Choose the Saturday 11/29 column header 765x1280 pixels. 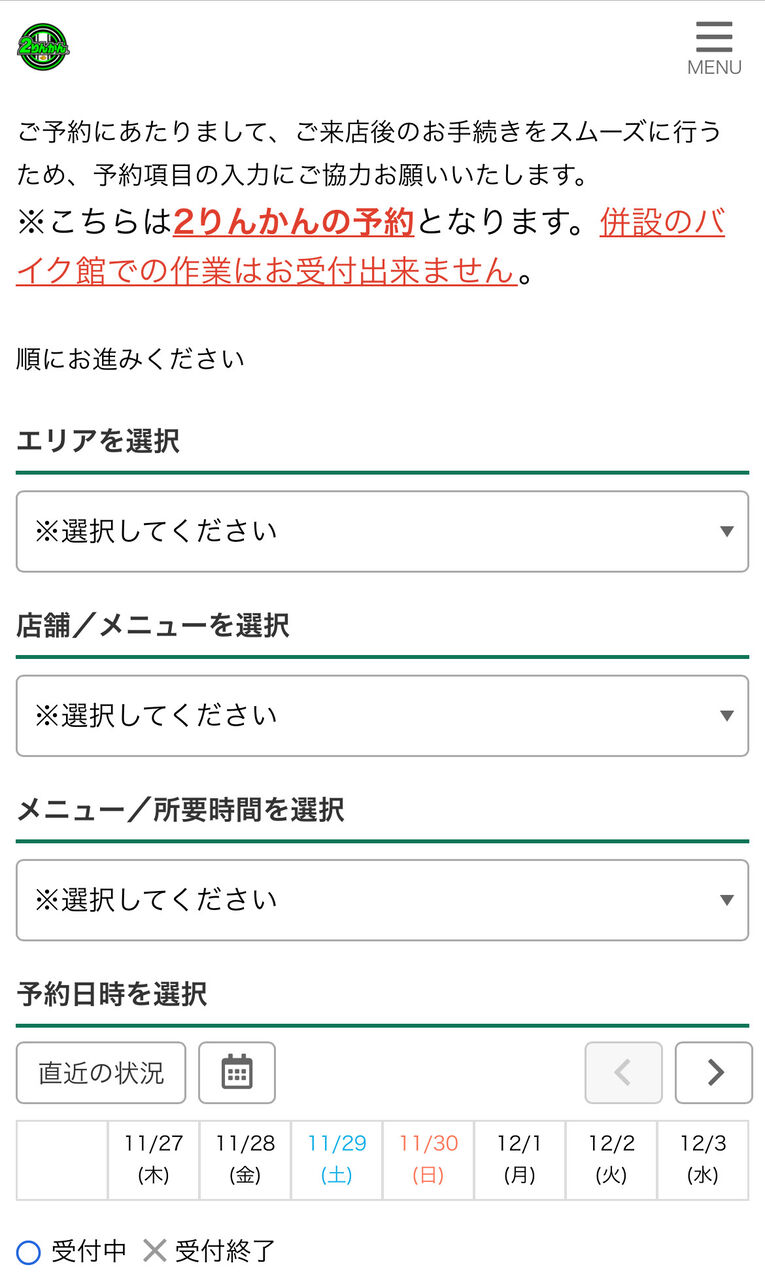pos(337,1159)
